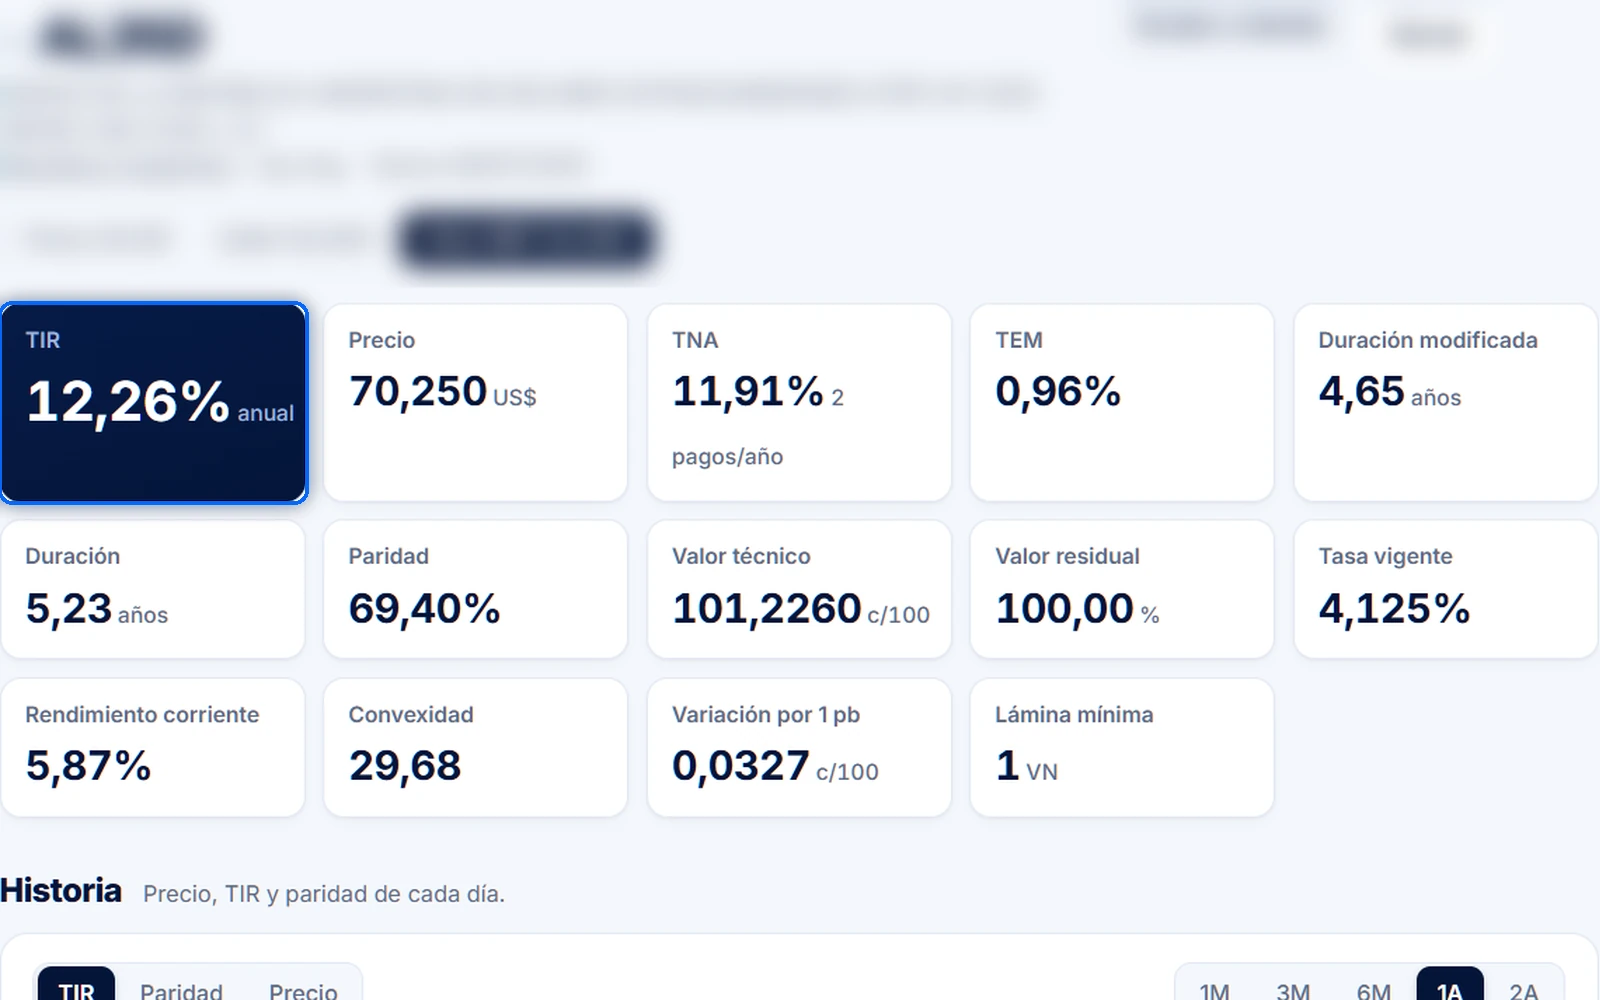Image resolution: width=1600 pixels, height=1000 pixels.
Task: Open the Valor técnico 101,2260 card
Action: pos(799,589)
